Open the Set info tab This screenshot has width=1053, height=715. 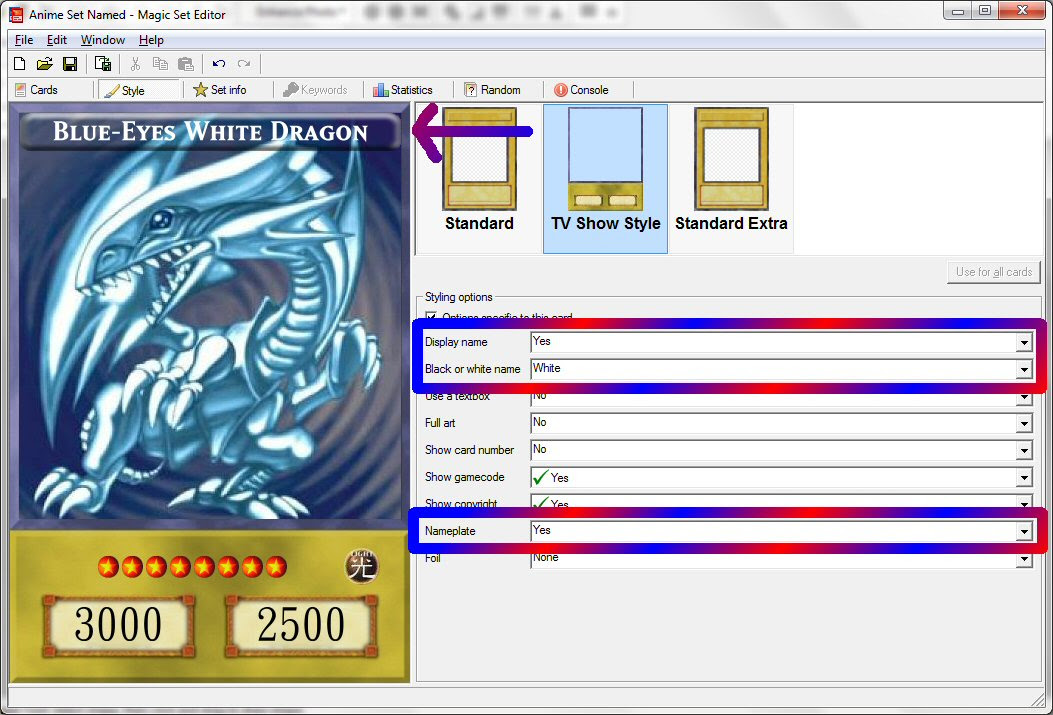pyautogui.click(x=220, y=90)
